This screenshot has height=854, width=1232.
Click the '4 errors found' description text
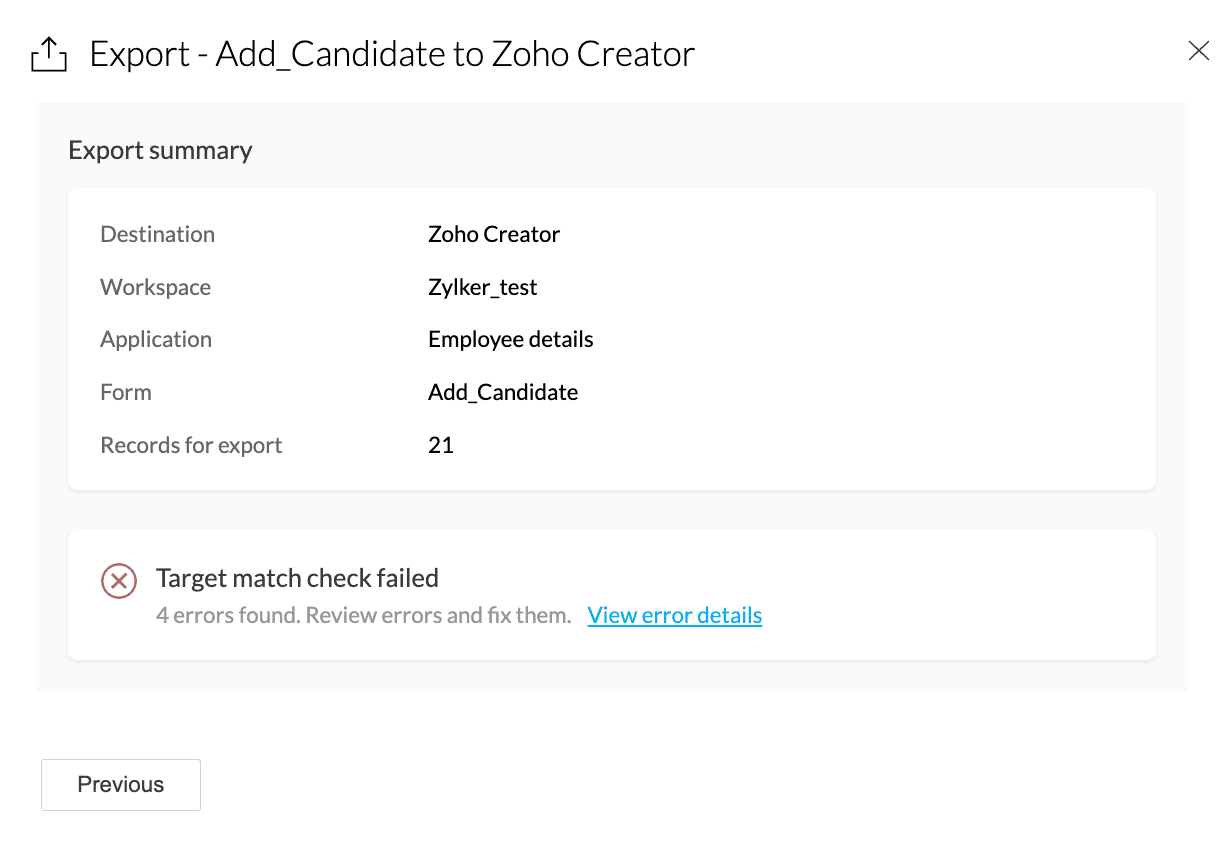363,615
